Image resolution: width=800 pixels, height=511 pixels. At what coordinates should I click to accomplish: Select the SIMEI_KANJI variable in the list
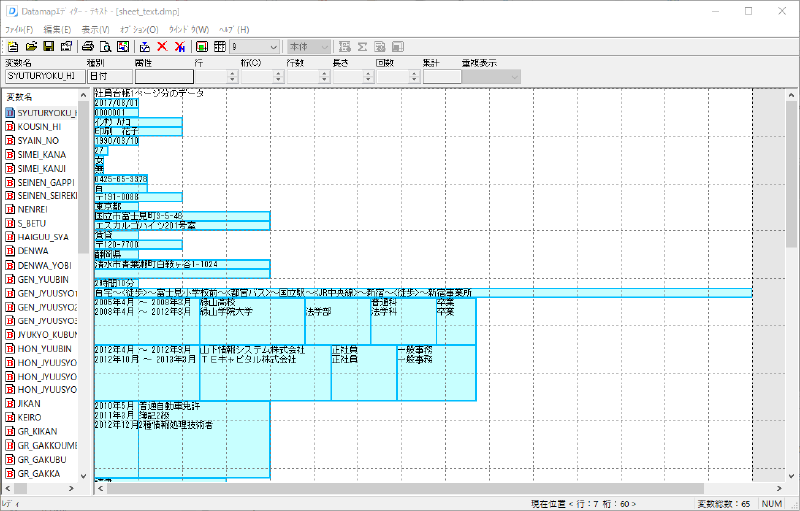tap(40, 169)
